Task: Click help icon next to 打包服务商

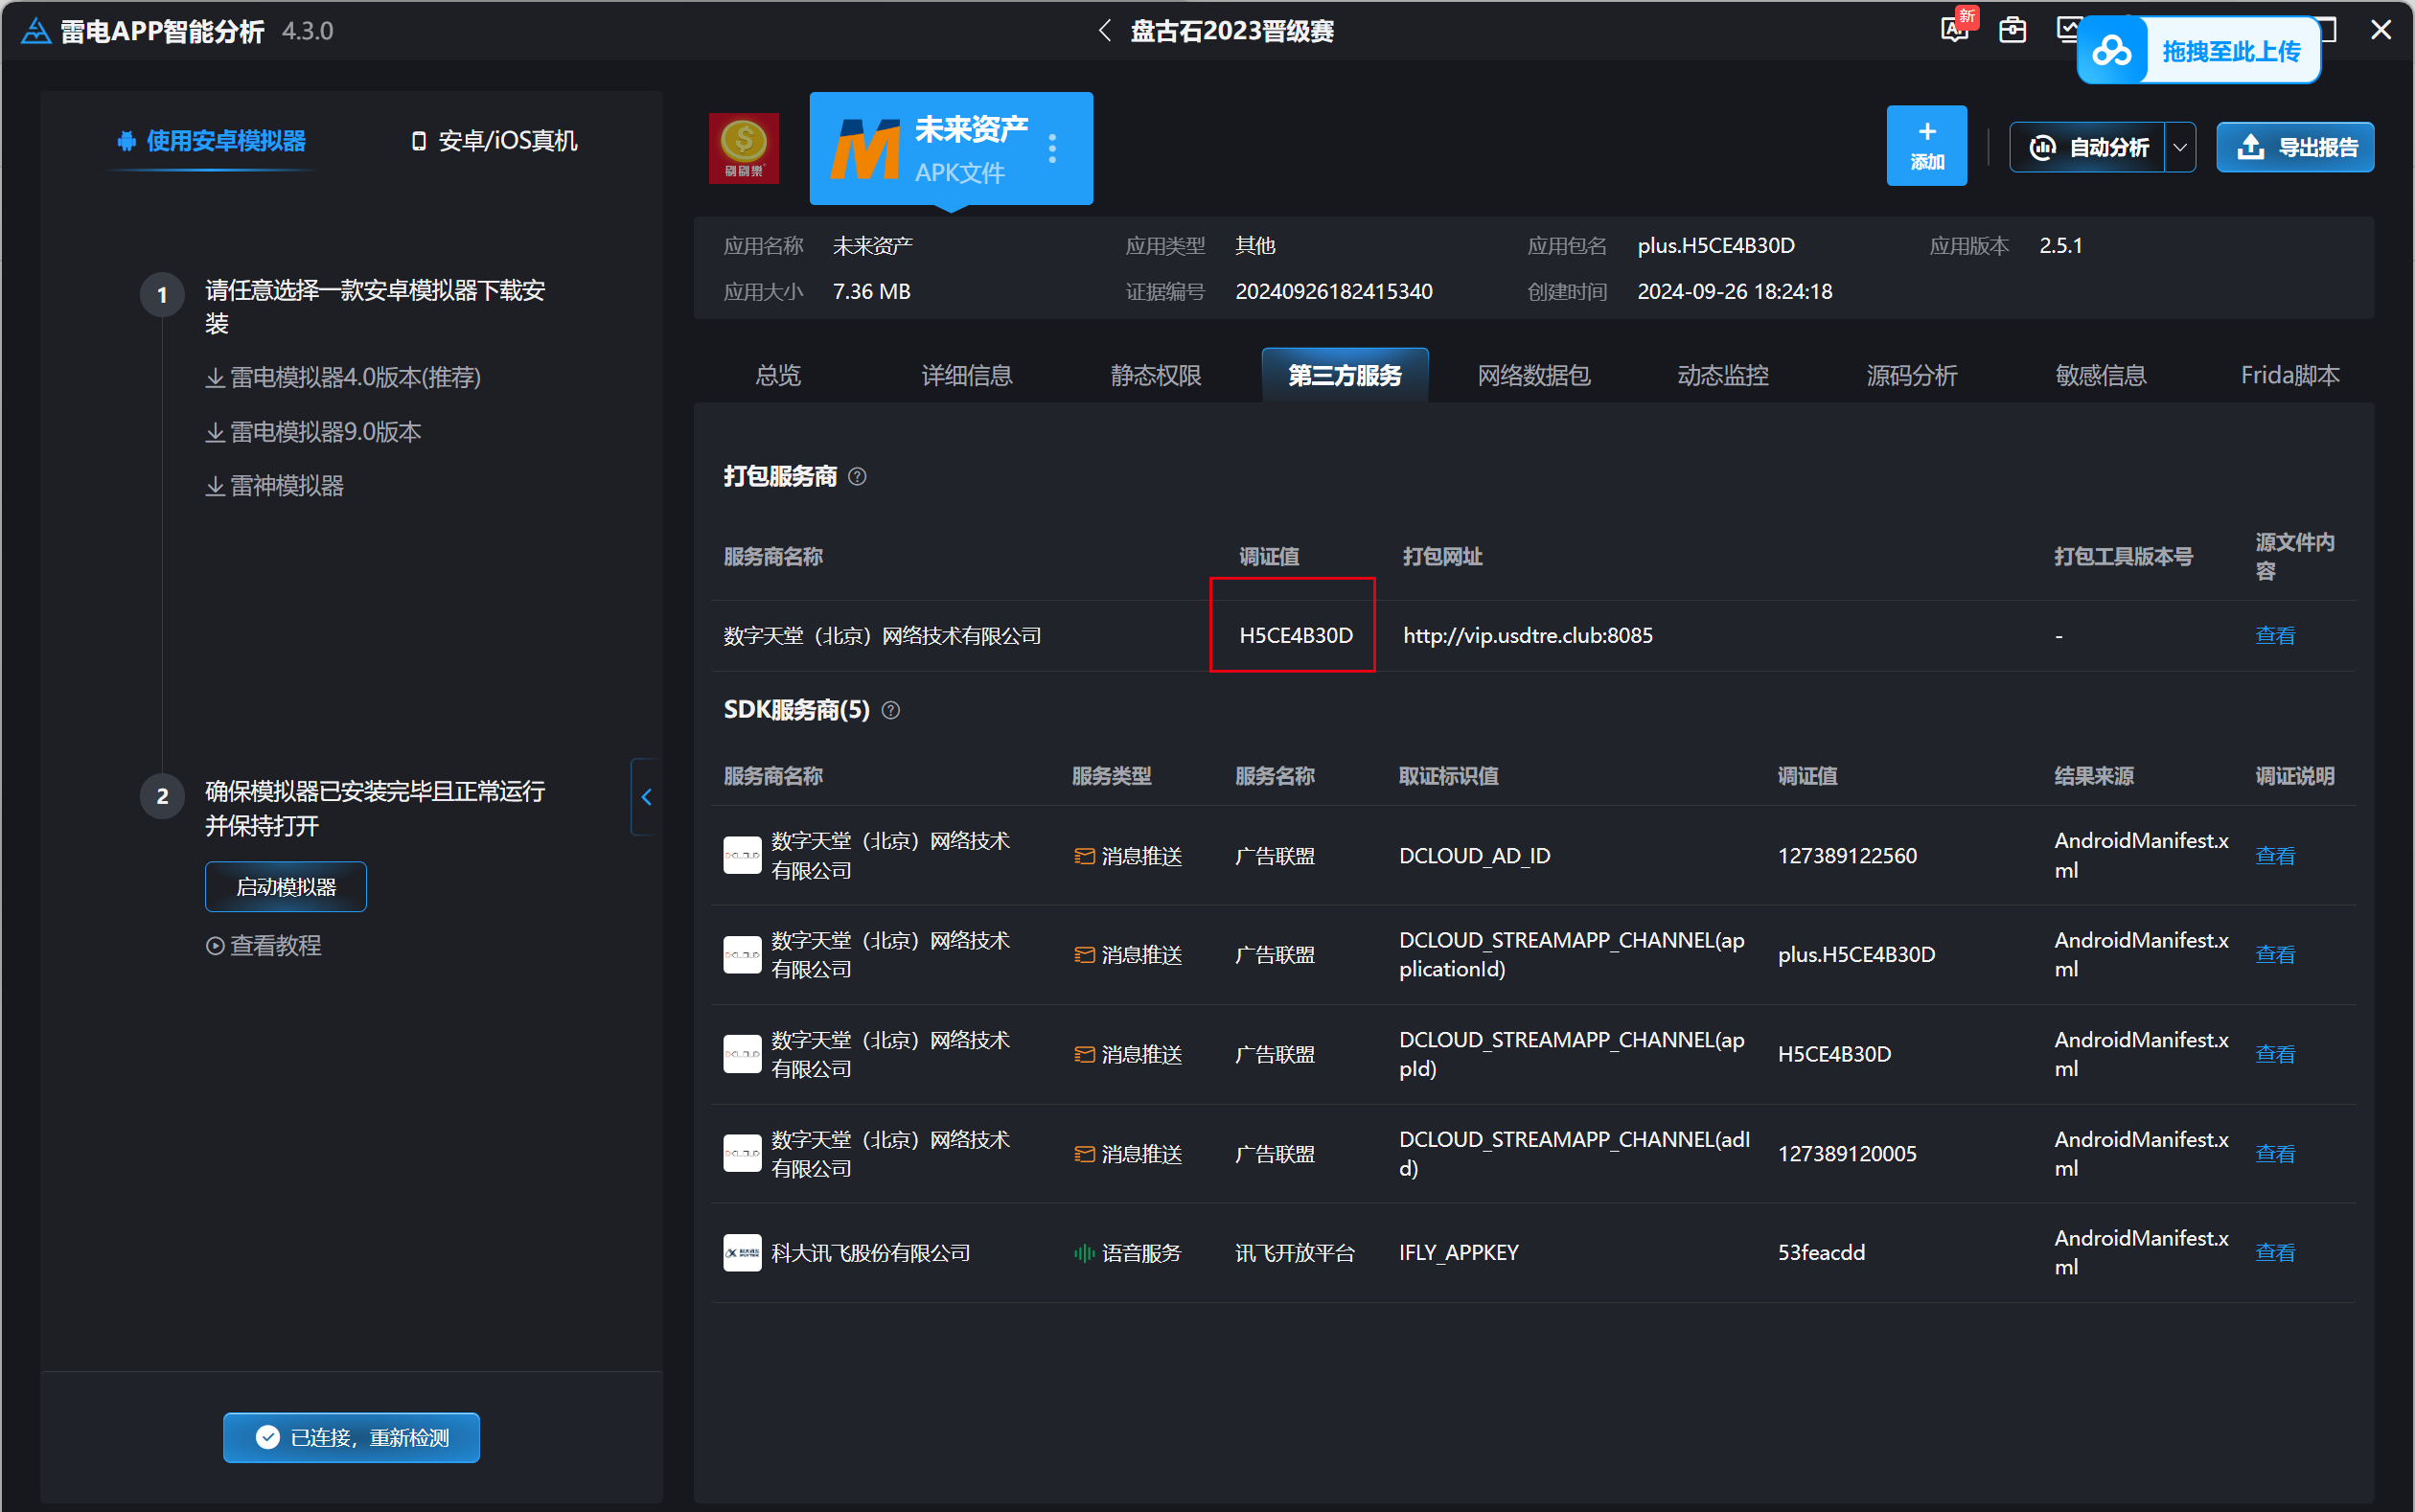Action: (x=857, y=477)
